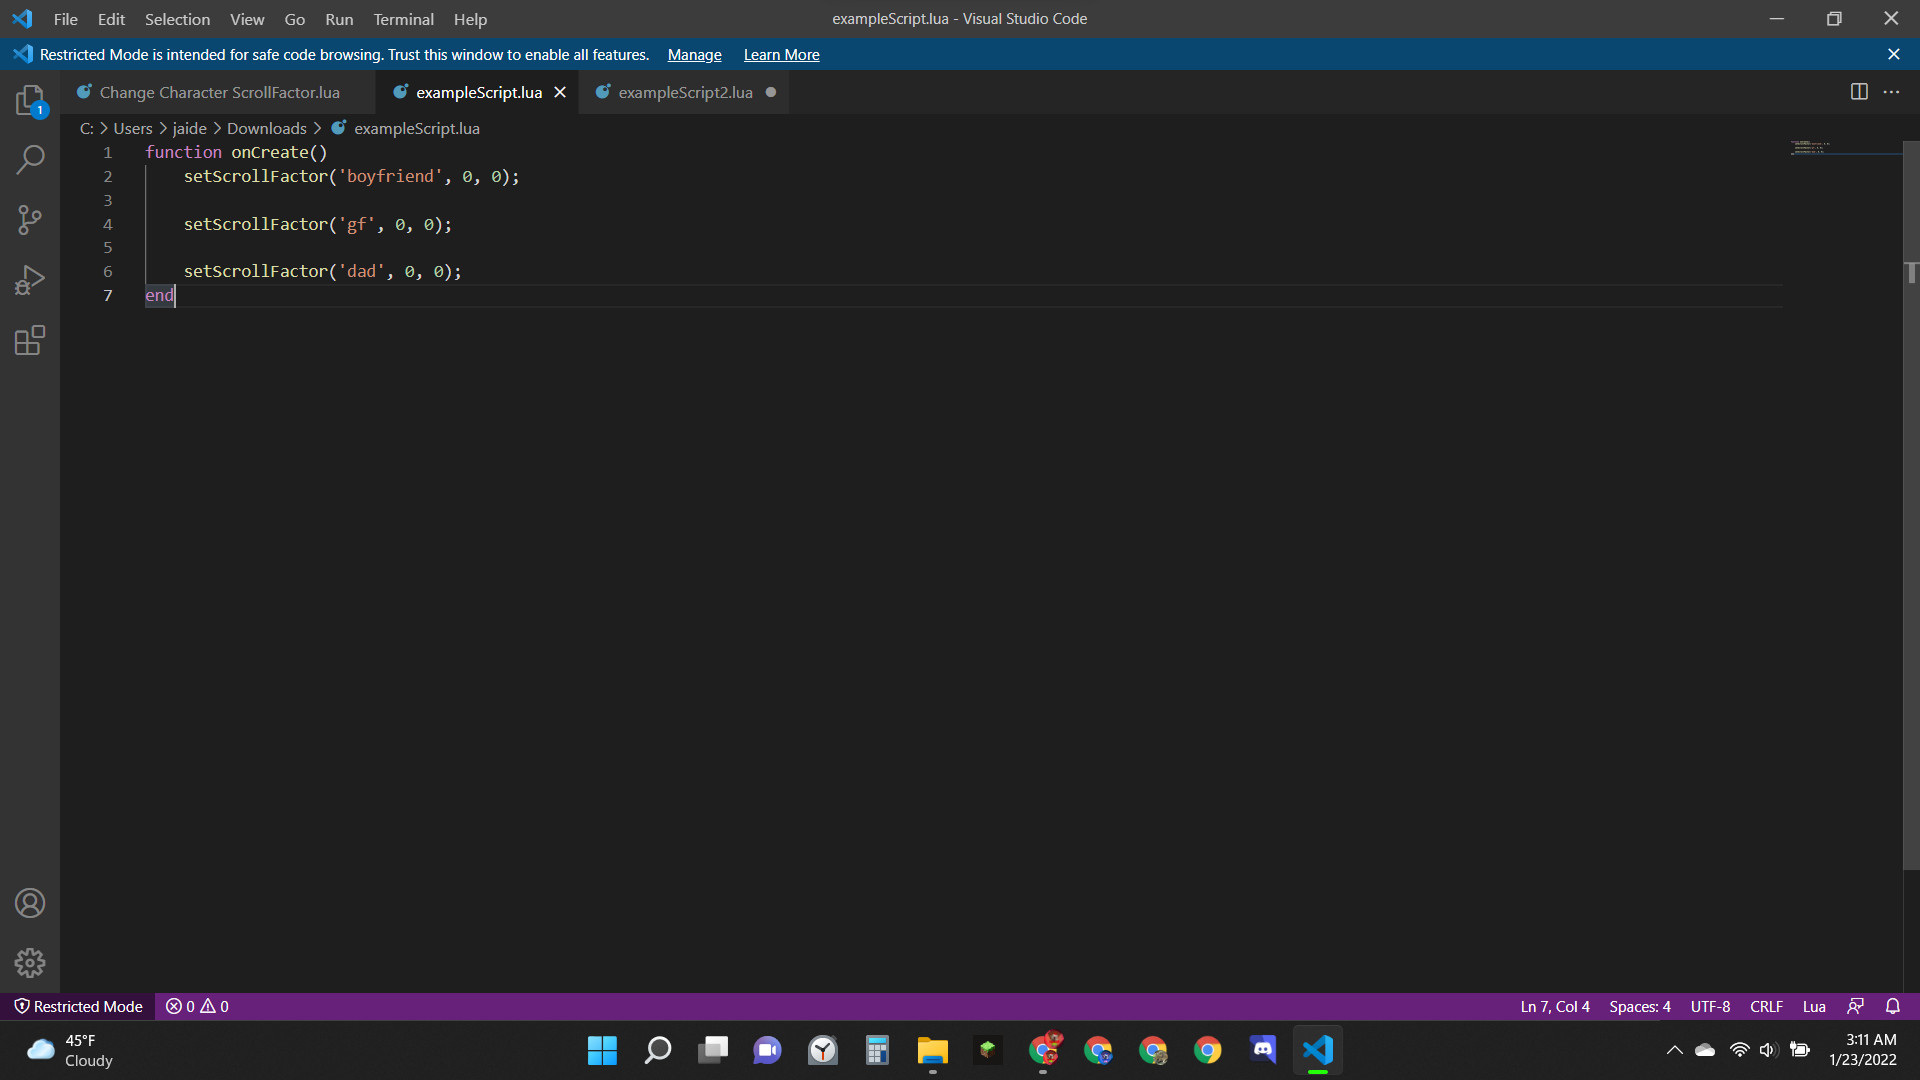Open the notifications bell in status bar

click(x=1893, y=1006)
